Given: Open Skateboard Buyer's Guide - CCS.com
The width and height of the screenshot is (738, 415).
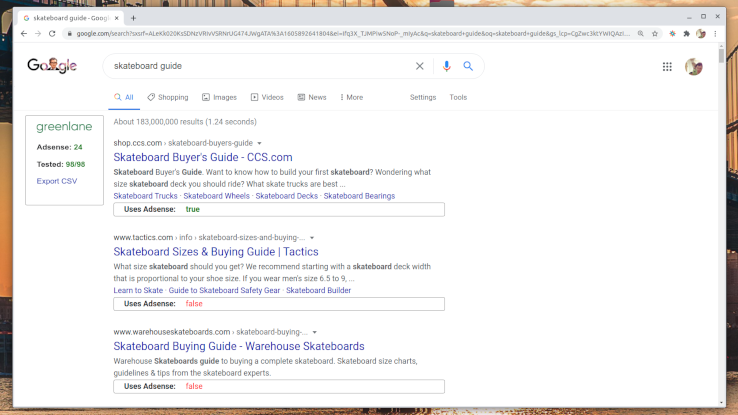Looking at the screenshot, I should 203,157.
